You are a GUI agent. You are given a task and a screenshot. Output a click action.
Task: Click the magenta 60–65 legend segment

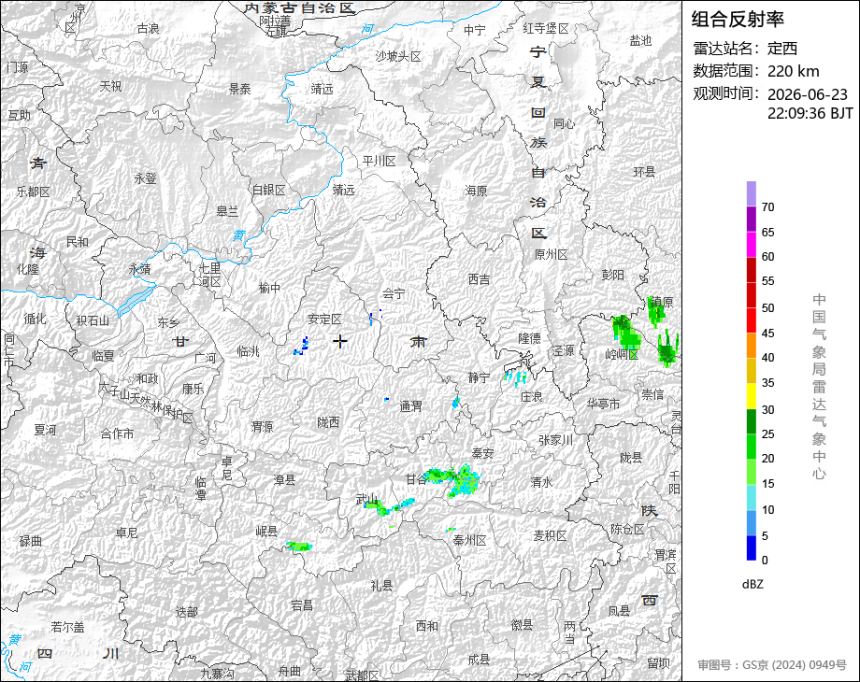coord(751,245)
